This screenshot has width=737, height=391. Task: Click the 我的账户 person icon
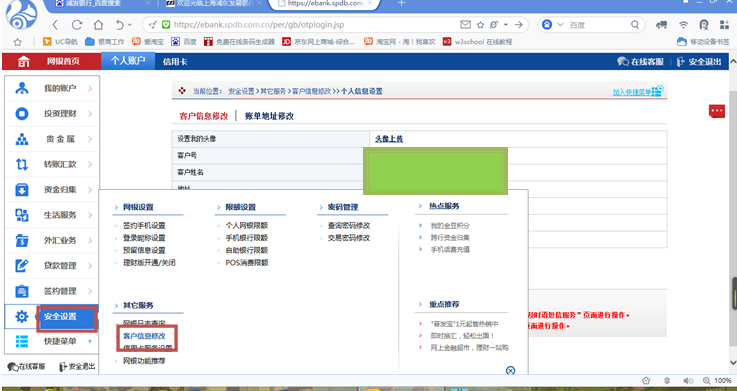pyautogui.click(x=22, y=88)
